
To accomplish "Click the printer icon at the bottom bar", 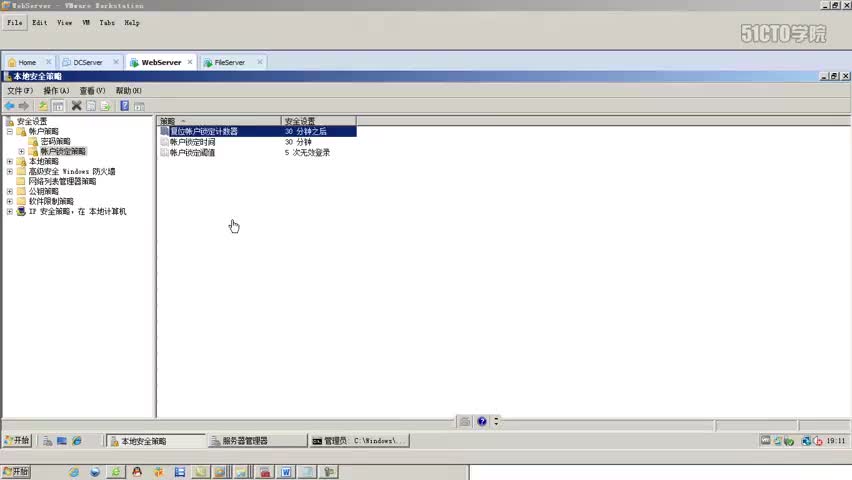I will [465, 421].
